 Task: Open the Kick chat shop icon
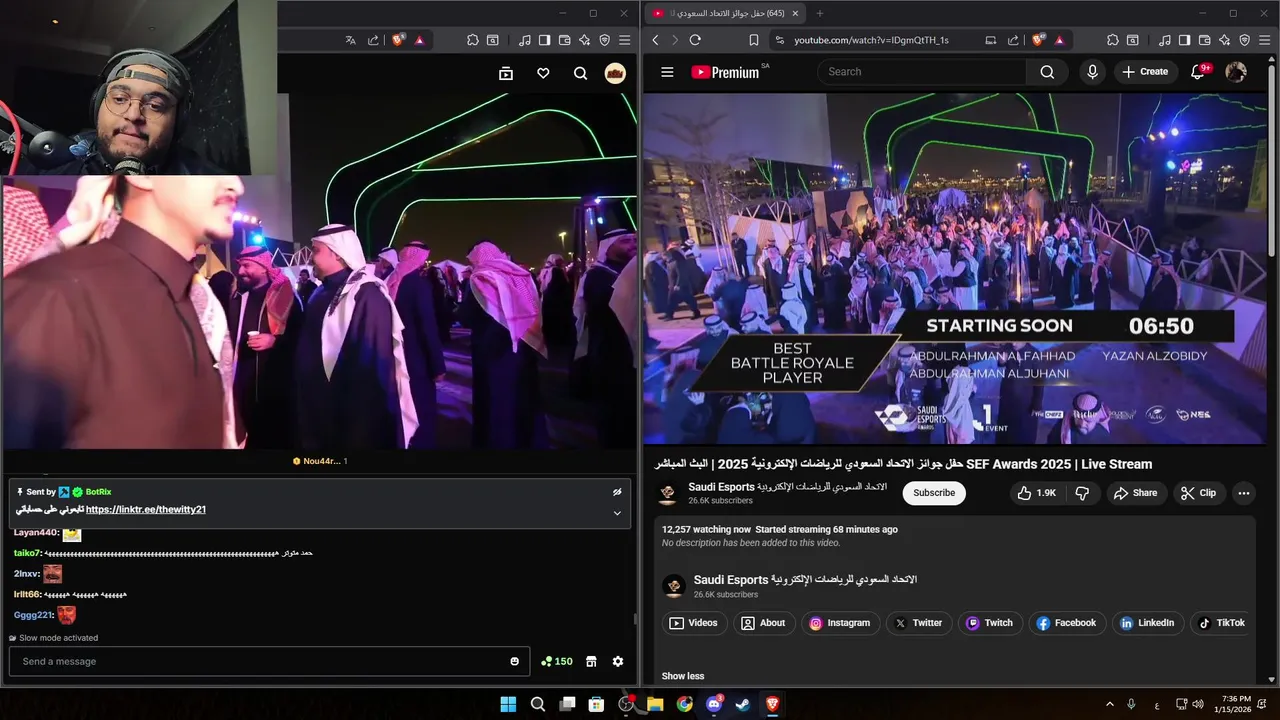coord(591,661)
